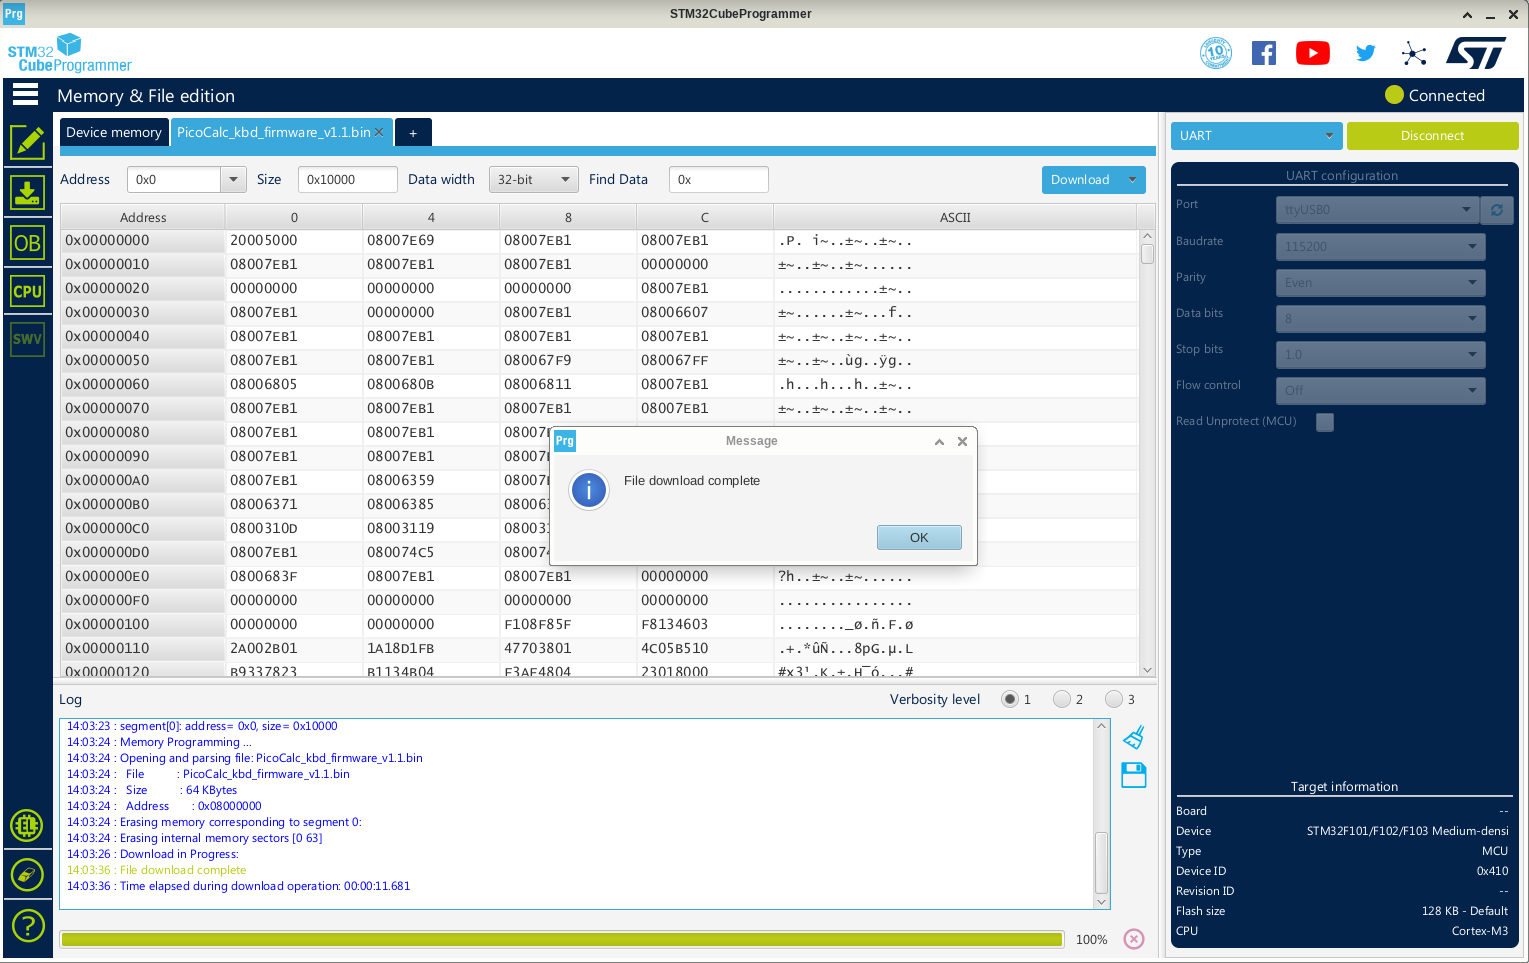The image size is (1529, 963).
Task: Expand the Data width 32-bit dropdown
Action: [x=534, y=180]
